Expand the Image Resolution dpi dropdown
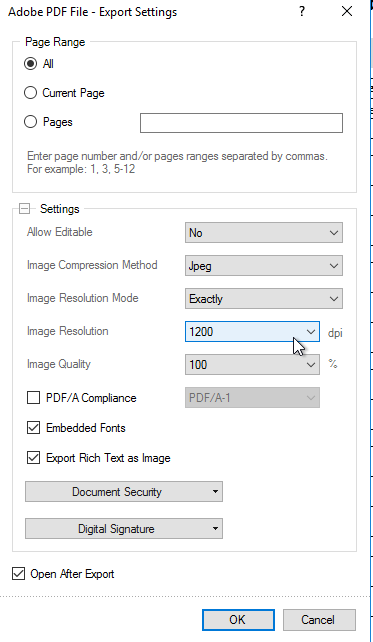Viewport: 373px width, 642px height. pos(252,332)
